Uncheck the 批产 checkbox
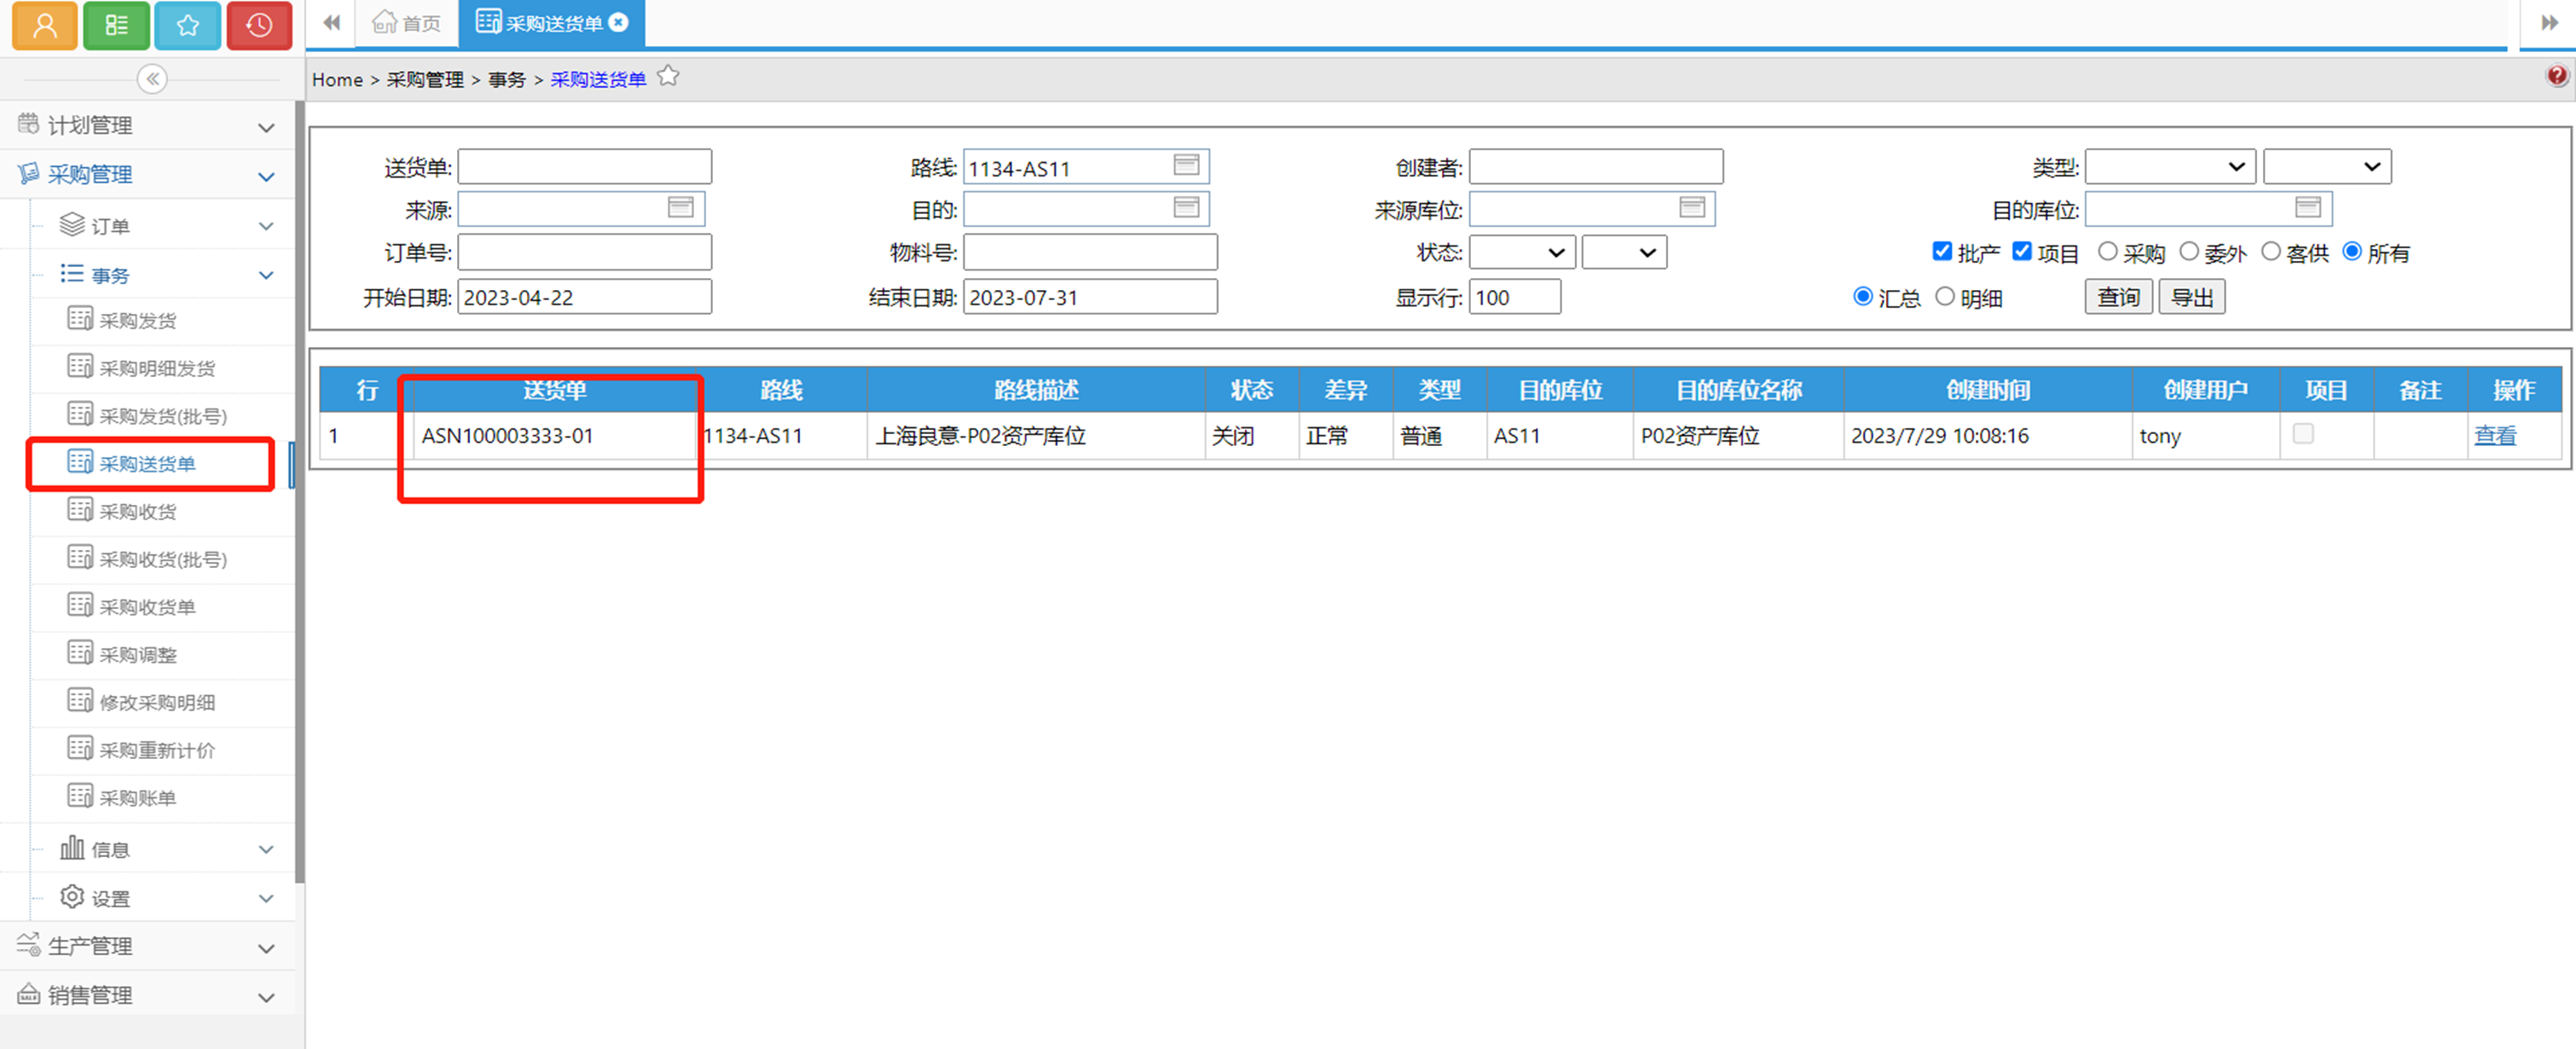Viewport: 2576px width, 1049px height. (x=1942, y=251)
